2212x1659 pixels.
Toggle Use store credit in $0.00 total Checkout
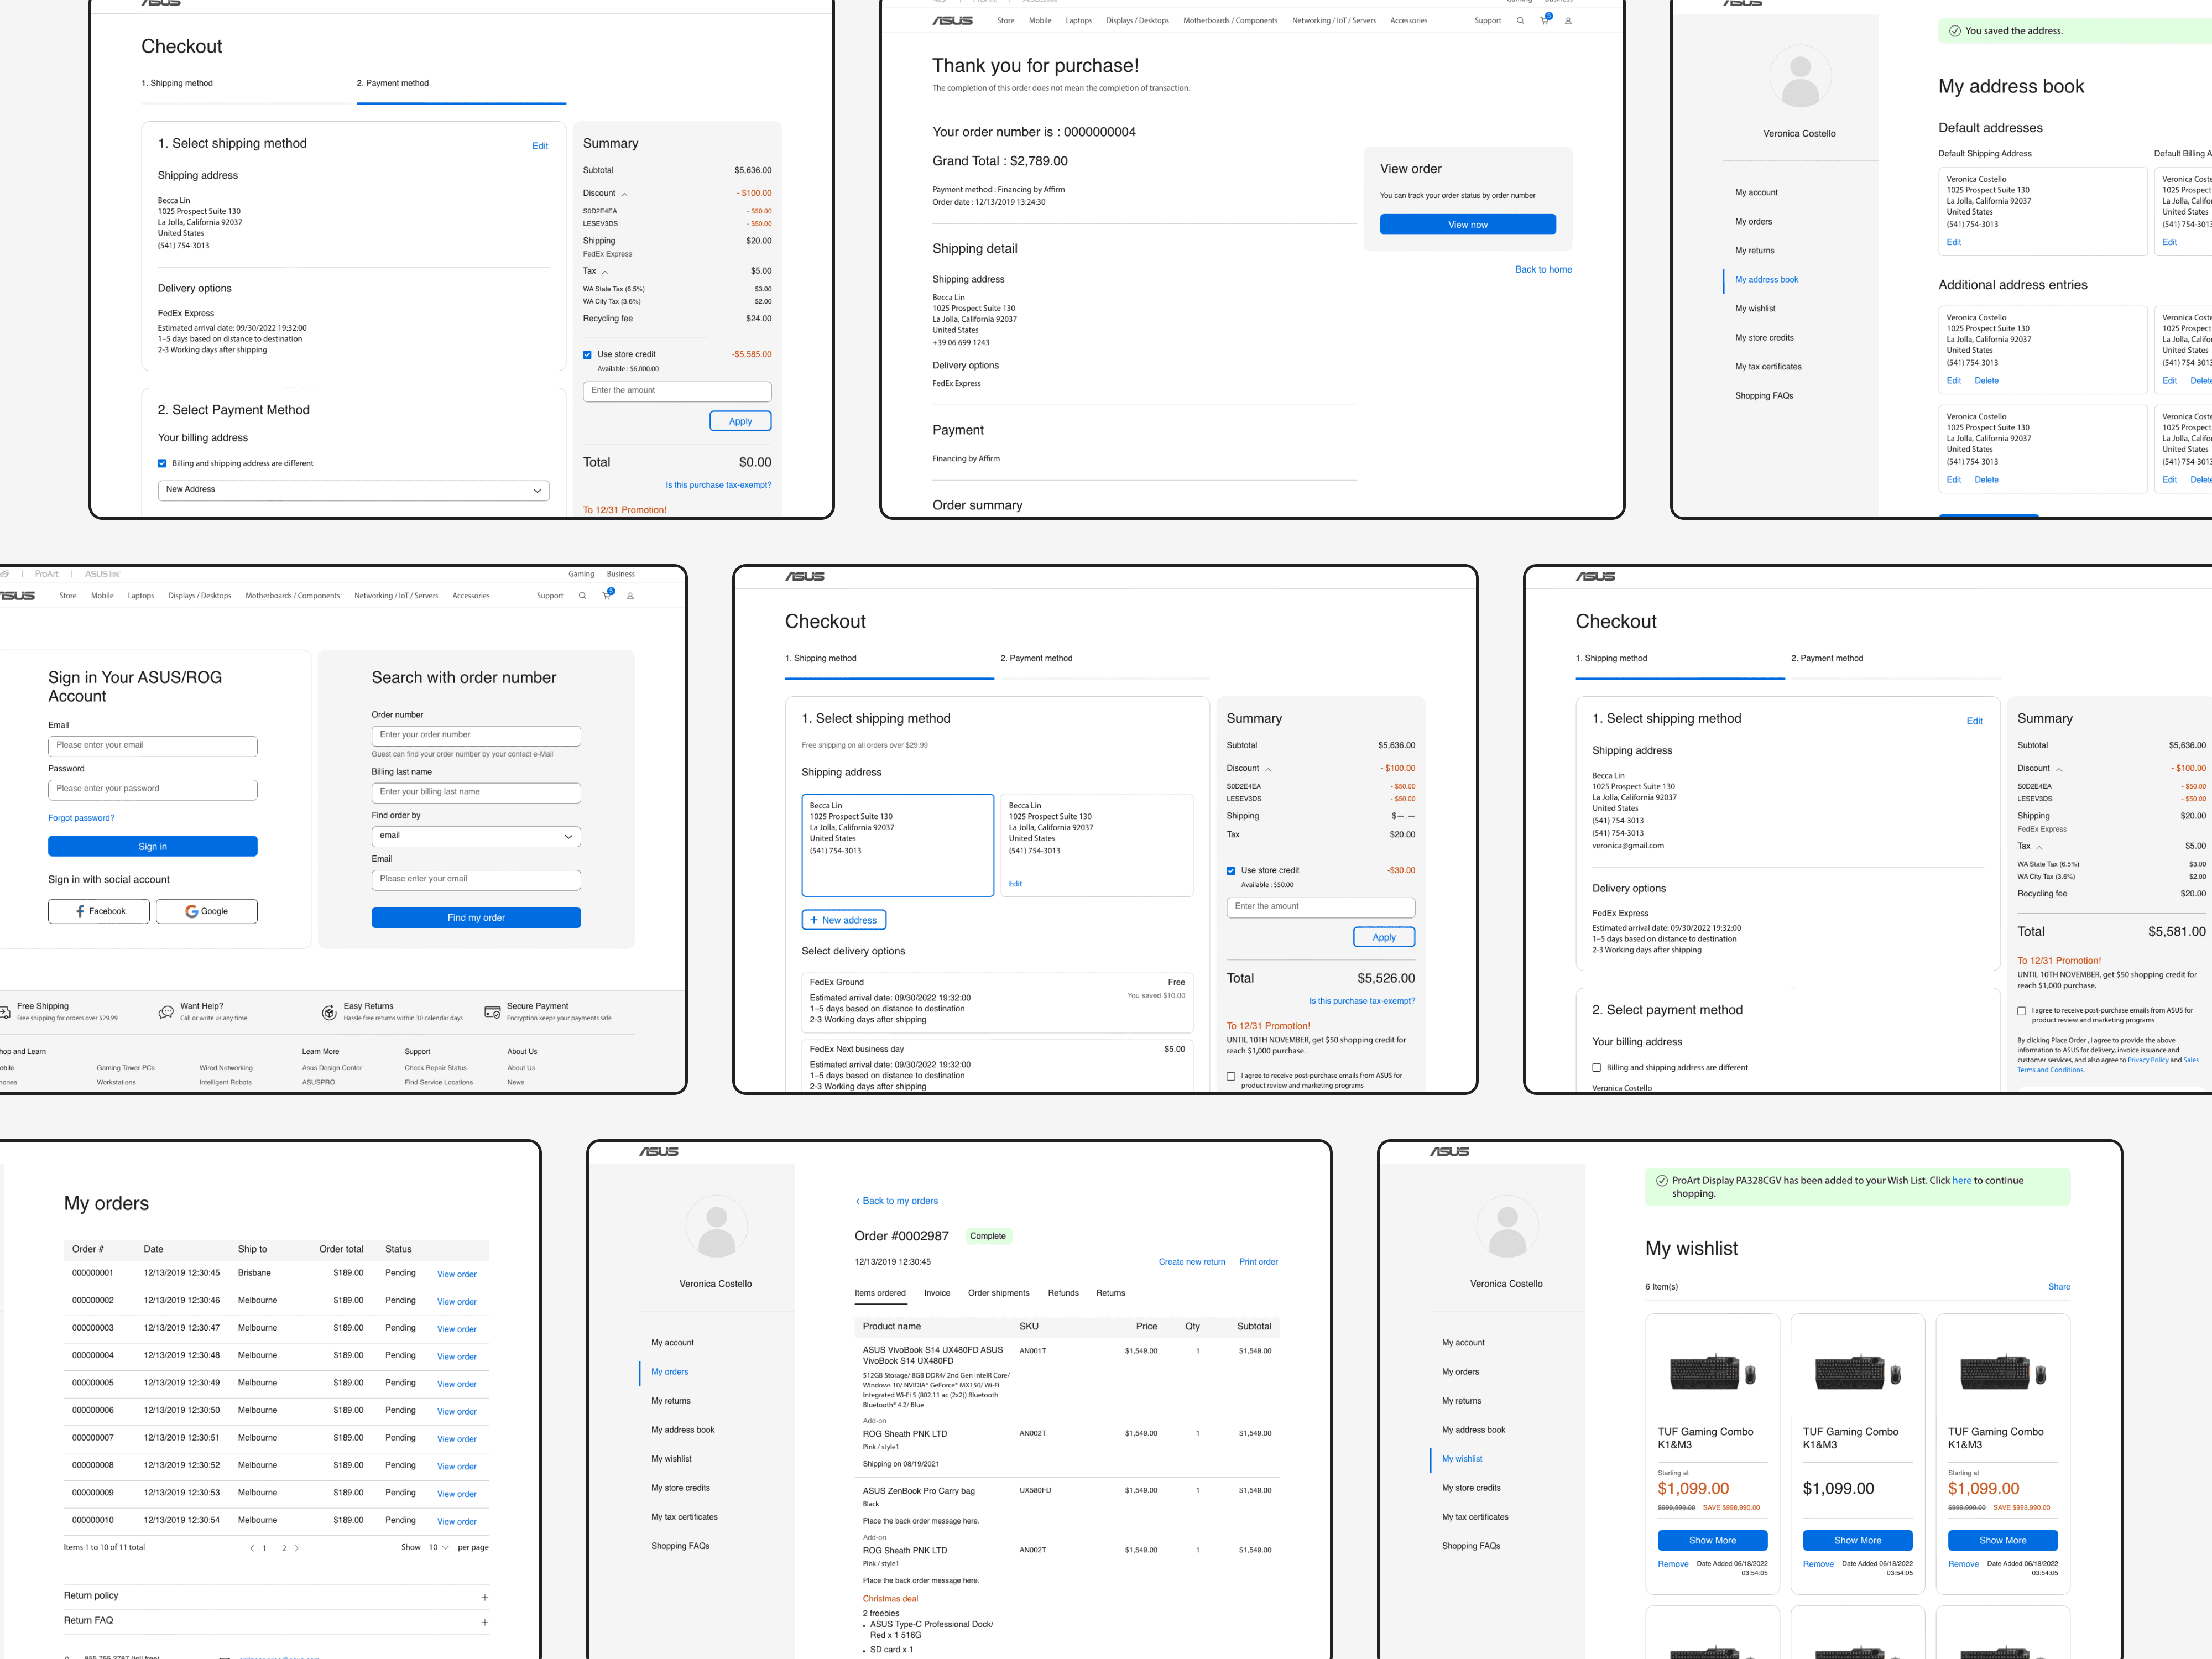(x=588, y=355)
